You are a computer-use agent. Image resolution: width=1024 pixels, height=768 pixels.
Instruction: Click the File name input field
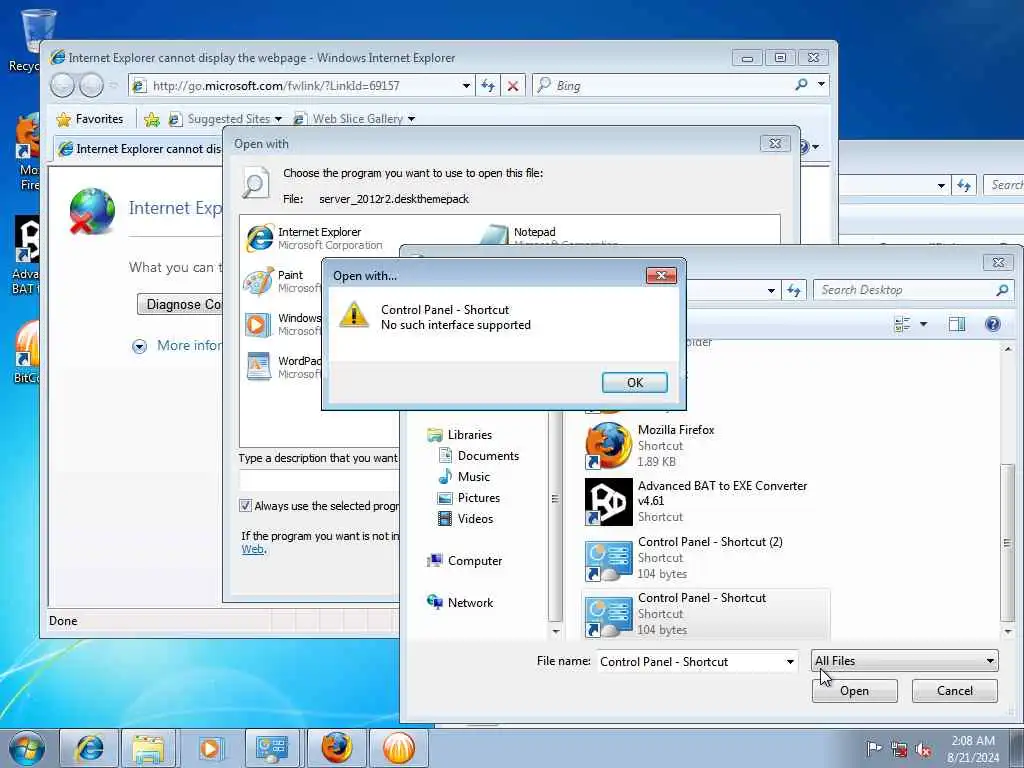pyautogui.click(x=691, y=662)
